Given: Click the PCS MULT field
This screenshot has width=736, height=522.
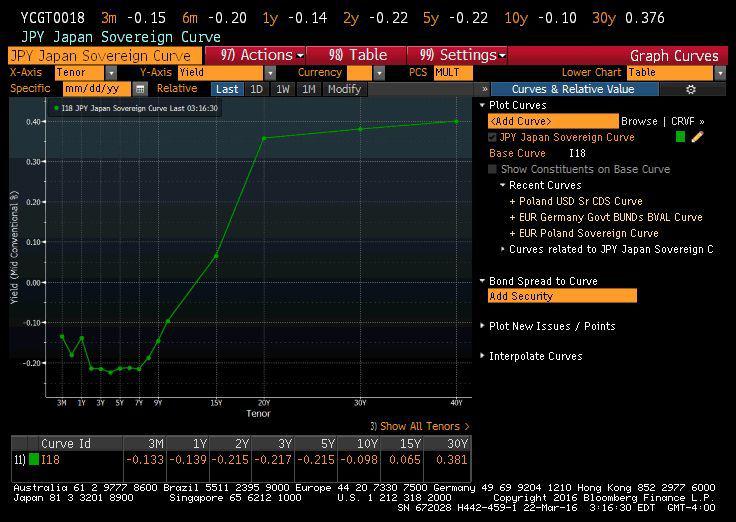Looking at the screenshot, I should (453, 73).
